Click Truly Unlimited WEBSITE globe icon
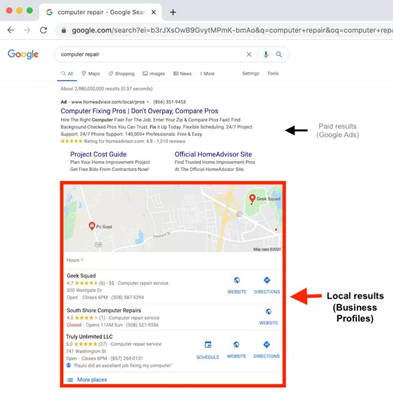This screenshot has width=393, height=398. pos(236,345)
